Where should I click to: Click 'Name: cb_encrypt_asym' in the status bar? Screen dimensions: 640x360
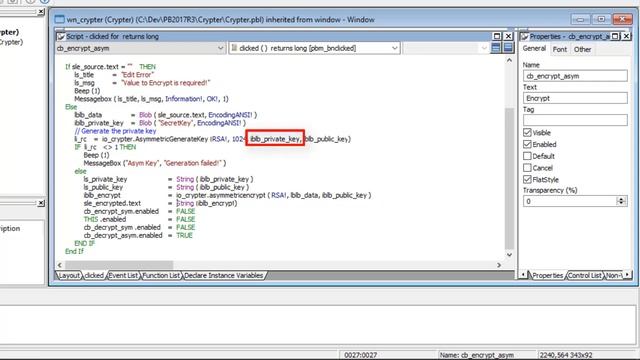coord(476,355)
